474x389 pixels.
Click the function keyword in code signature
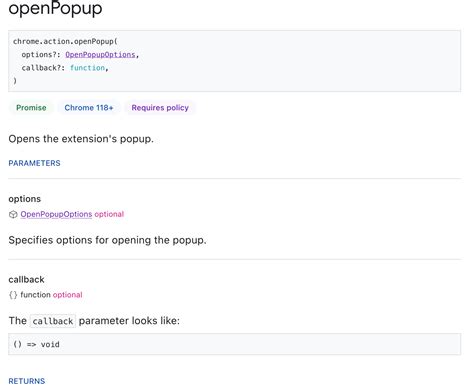point(87,68)
